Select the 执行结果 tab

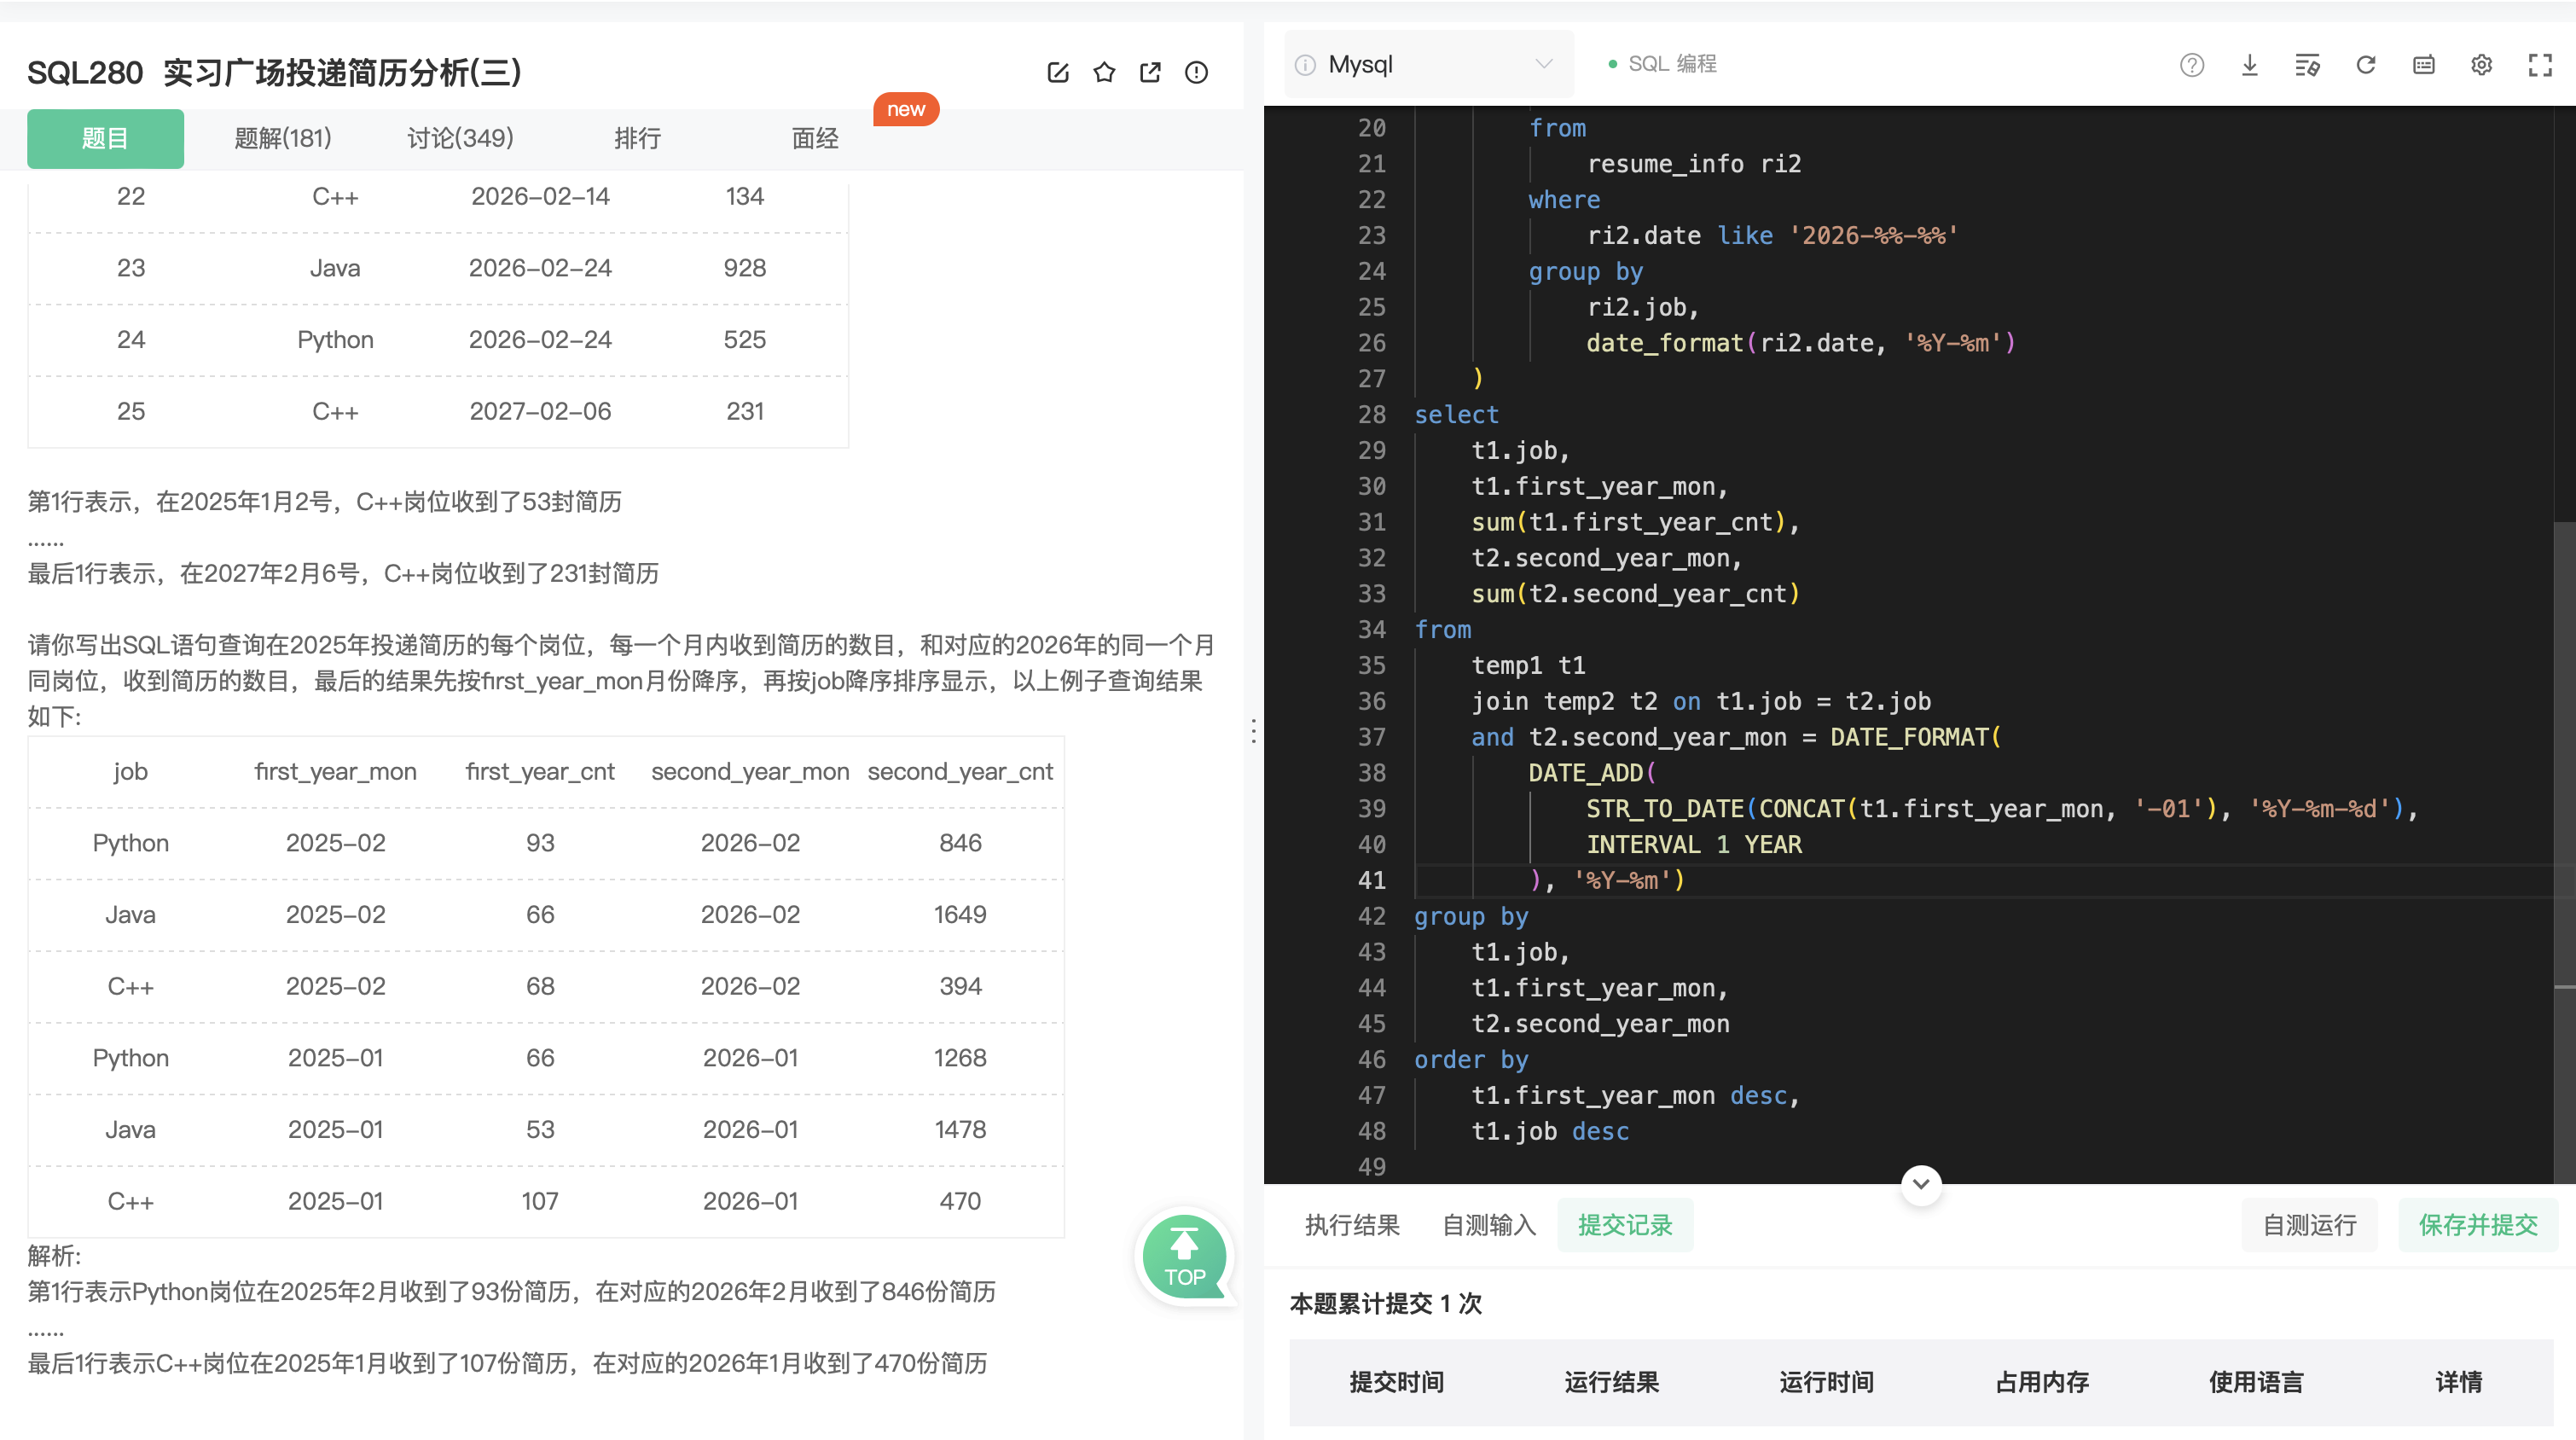(x=1352, y=1225)
